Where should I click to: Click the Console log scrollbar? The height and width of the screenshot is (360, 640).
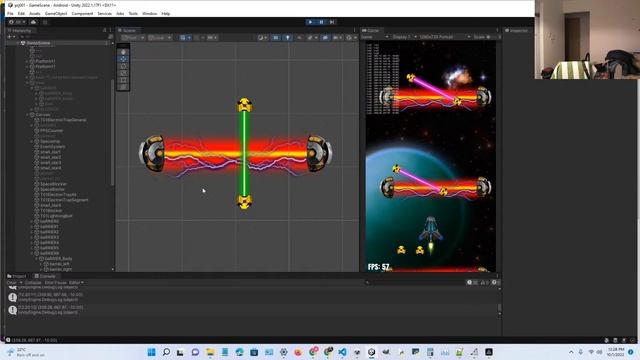point(500,308)
